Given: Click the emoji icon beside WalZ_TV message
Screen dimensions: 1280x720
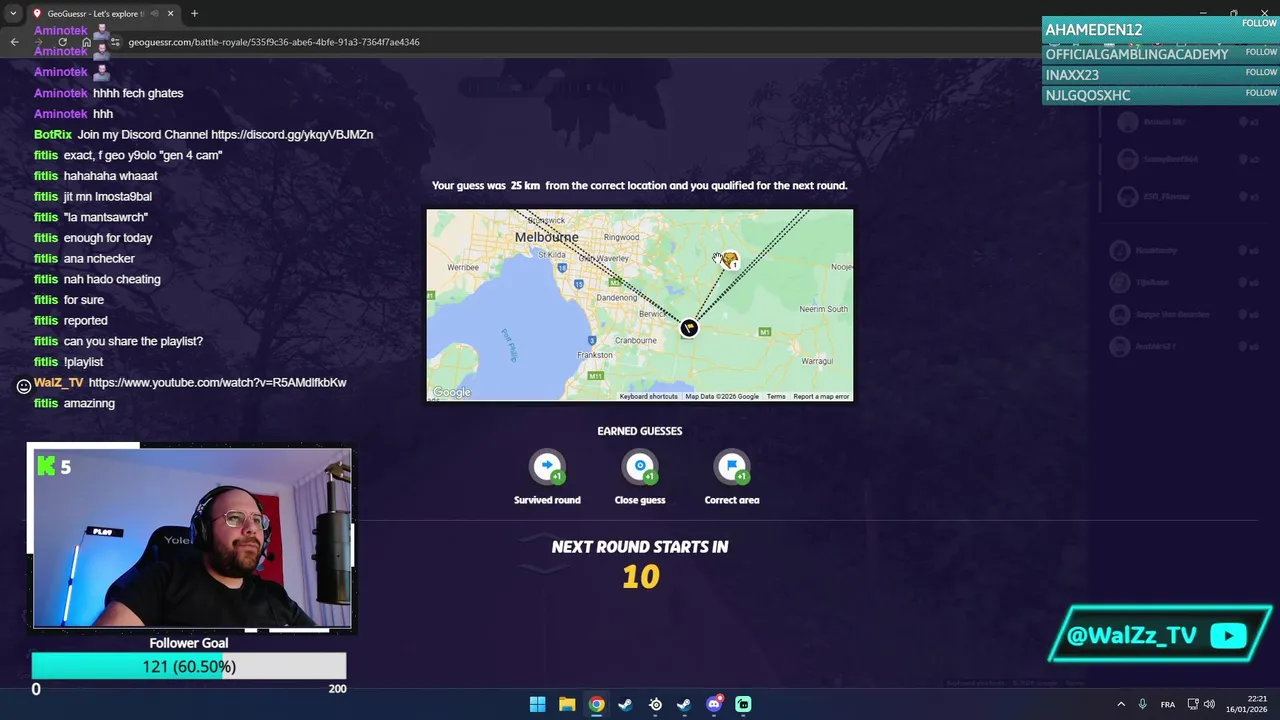Looking at the screenshot, I should pos(24,386).
